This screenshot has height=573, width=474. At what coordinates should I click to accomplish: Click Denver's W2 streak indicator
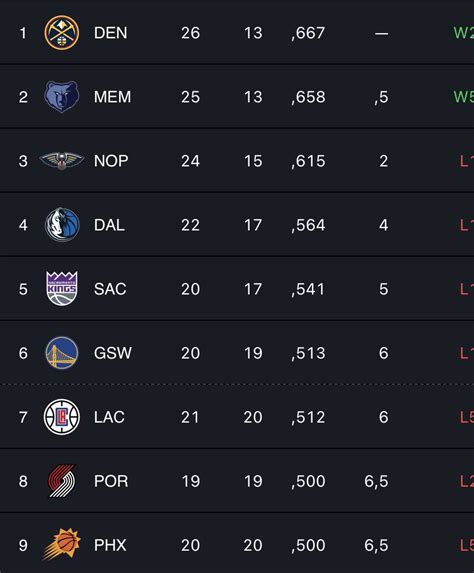(x=463, y=33)
